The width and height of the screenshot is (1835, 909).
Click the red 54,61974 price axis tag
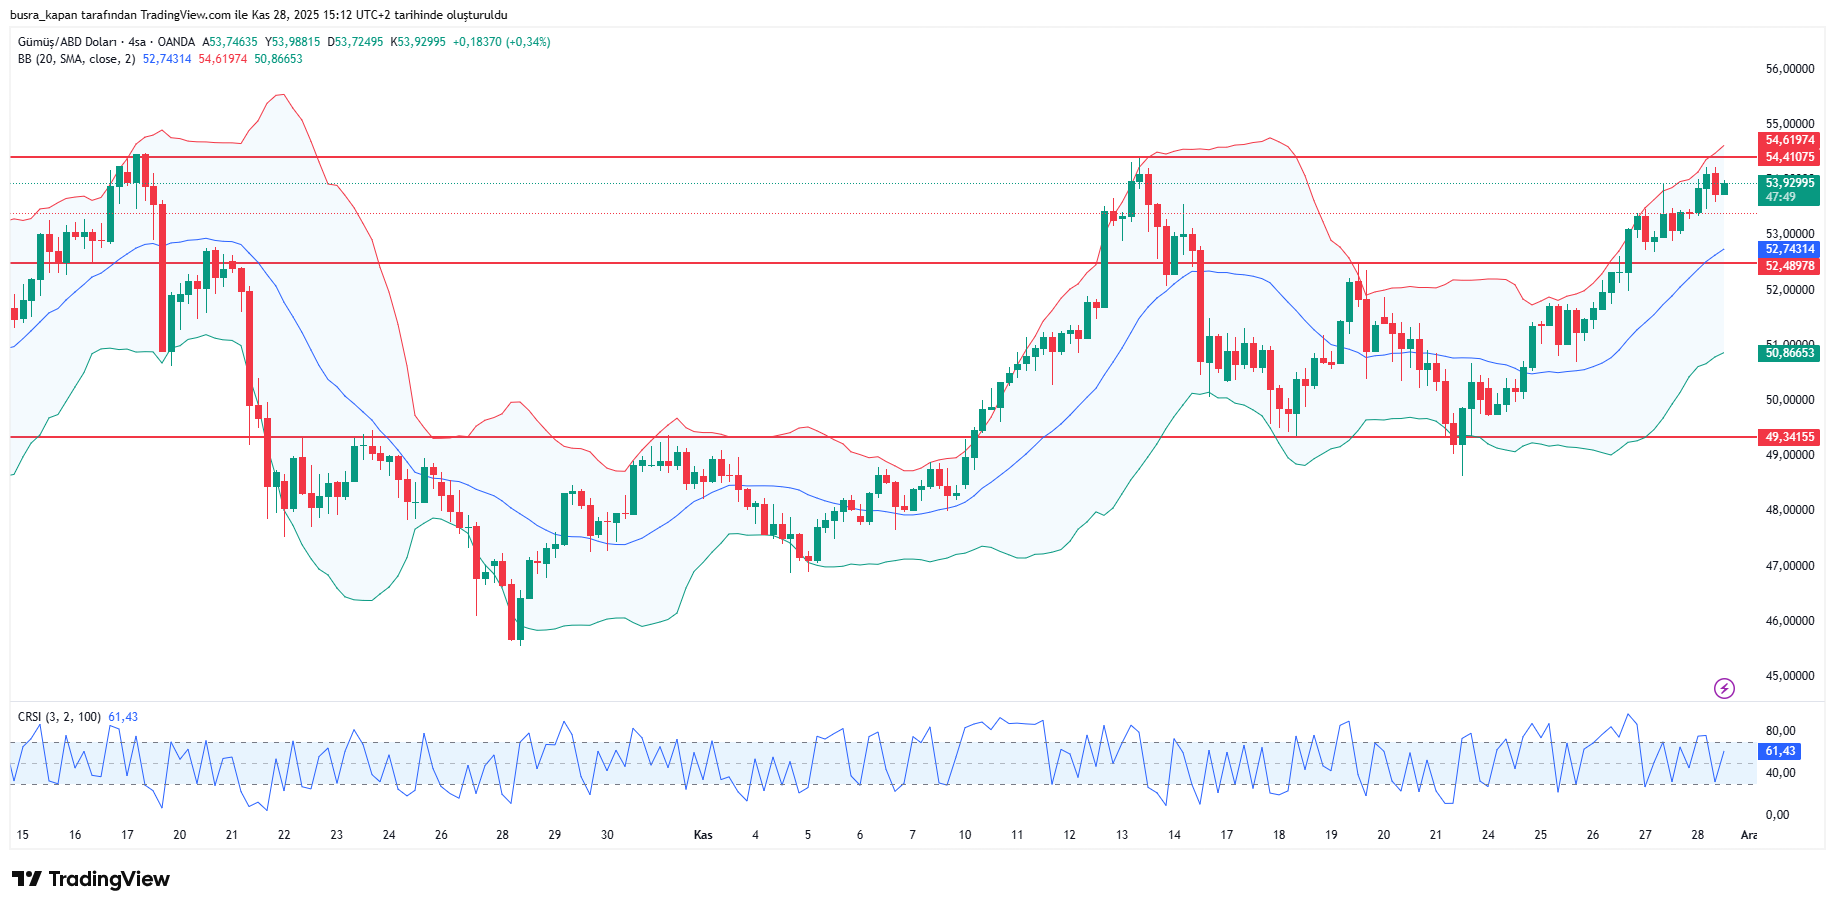tap(1789, 140)
